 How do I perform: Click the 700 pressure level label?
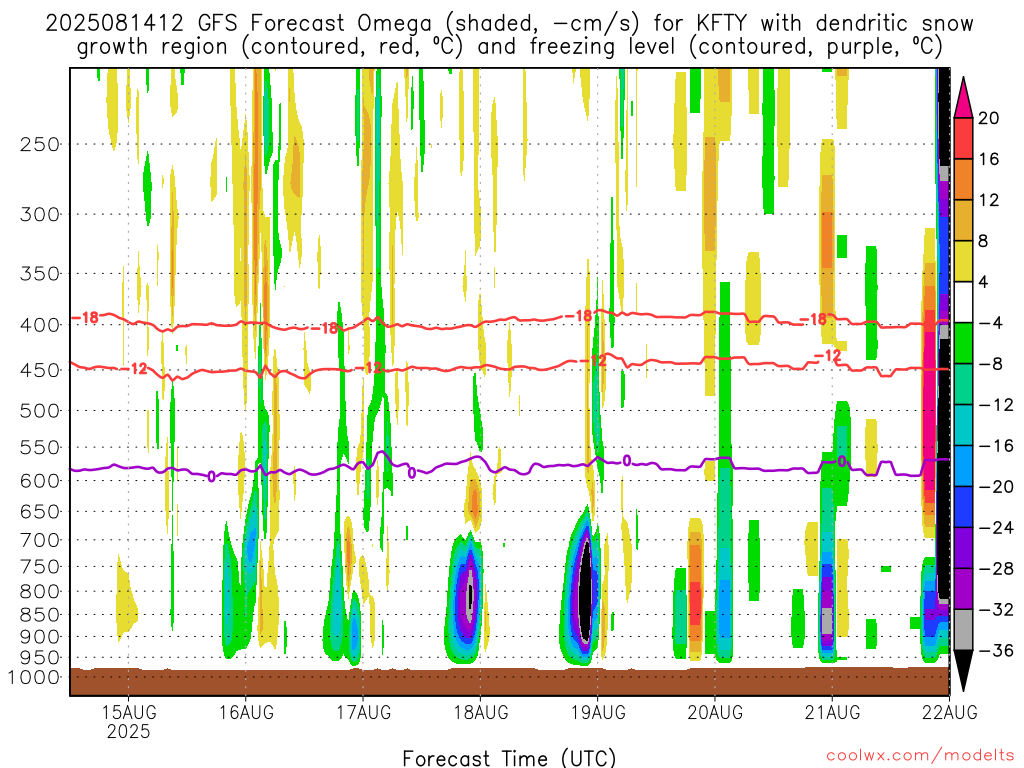40,540
